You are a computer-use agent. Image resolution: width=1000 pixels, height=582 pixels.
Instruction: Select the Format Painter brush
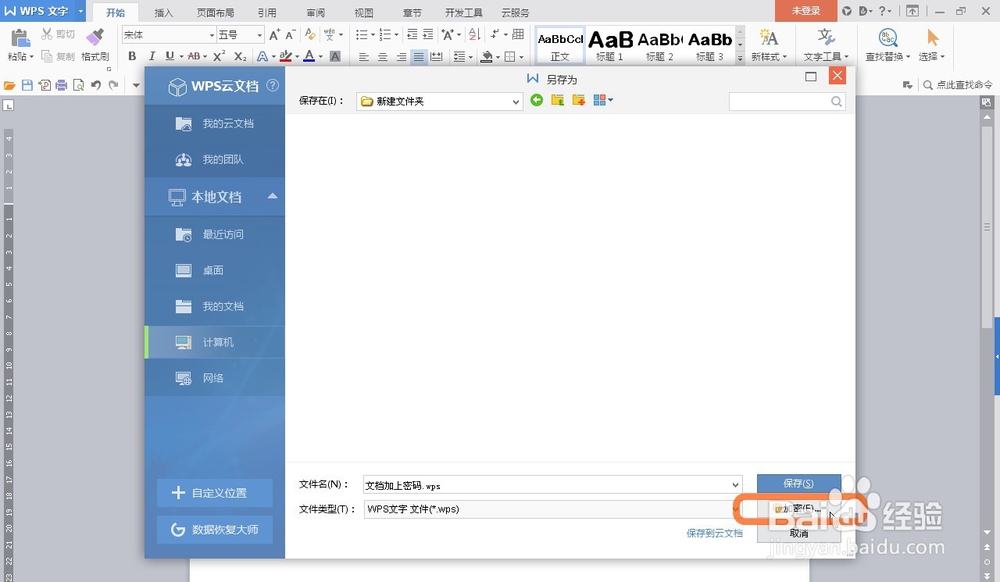click(x=95, y=38)
